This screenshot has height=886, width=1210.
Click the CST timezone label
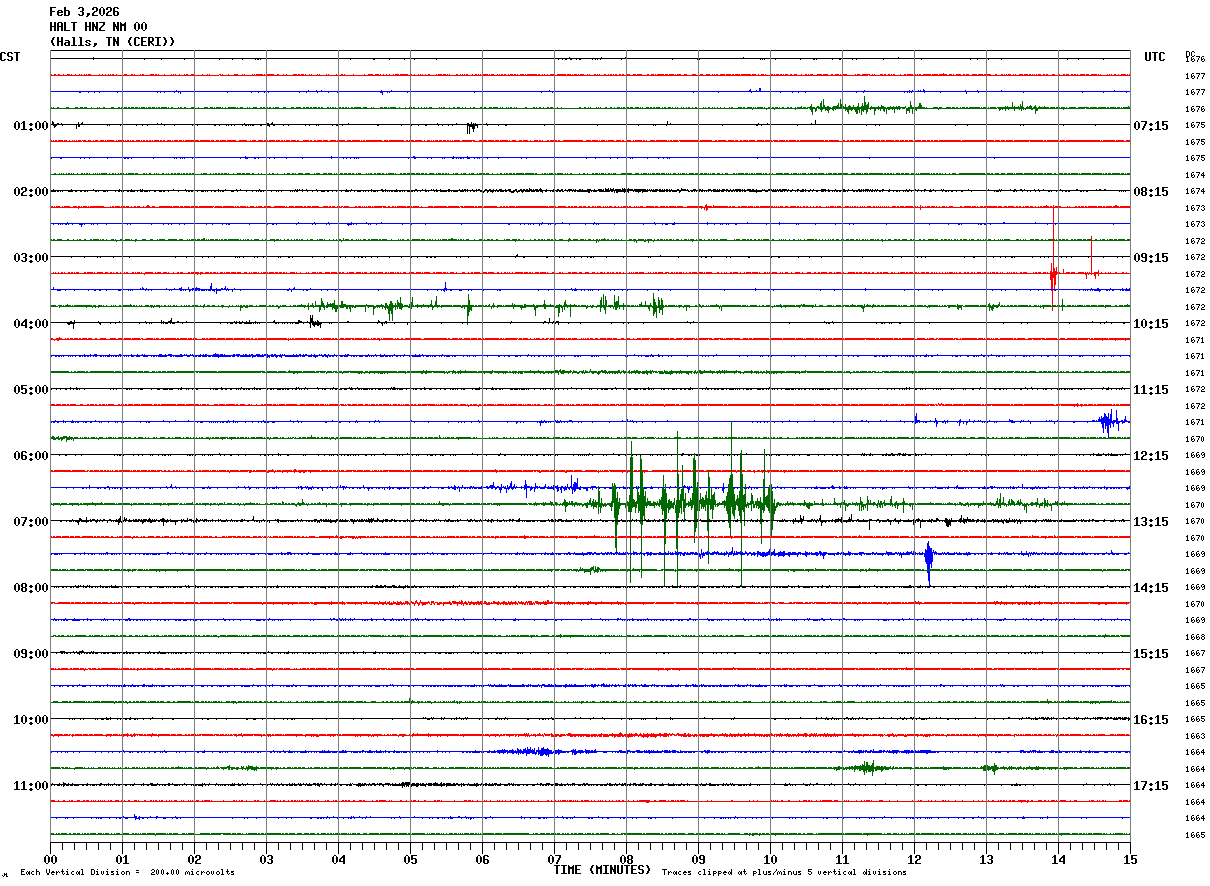point(10,57)
